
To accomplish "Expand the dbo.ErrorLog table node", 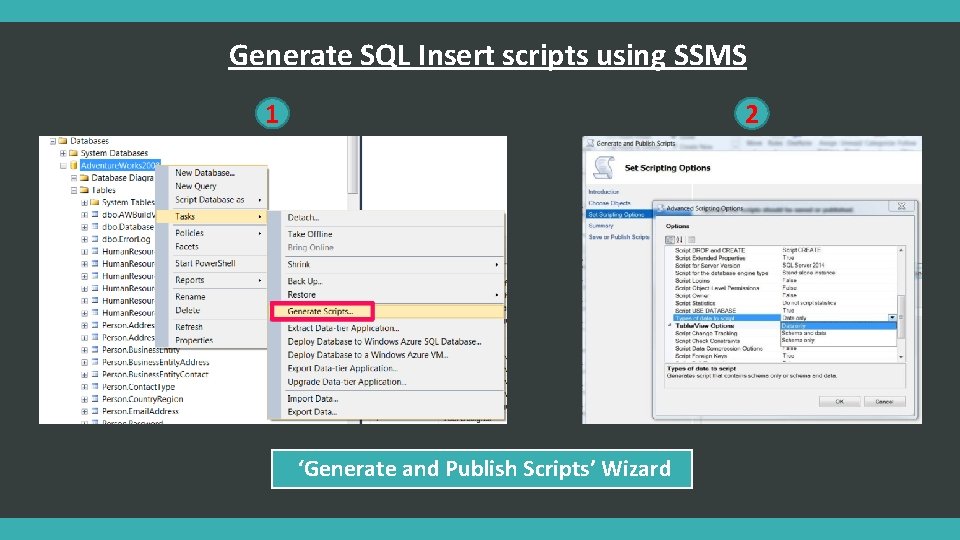I will (x=84, y=239).
